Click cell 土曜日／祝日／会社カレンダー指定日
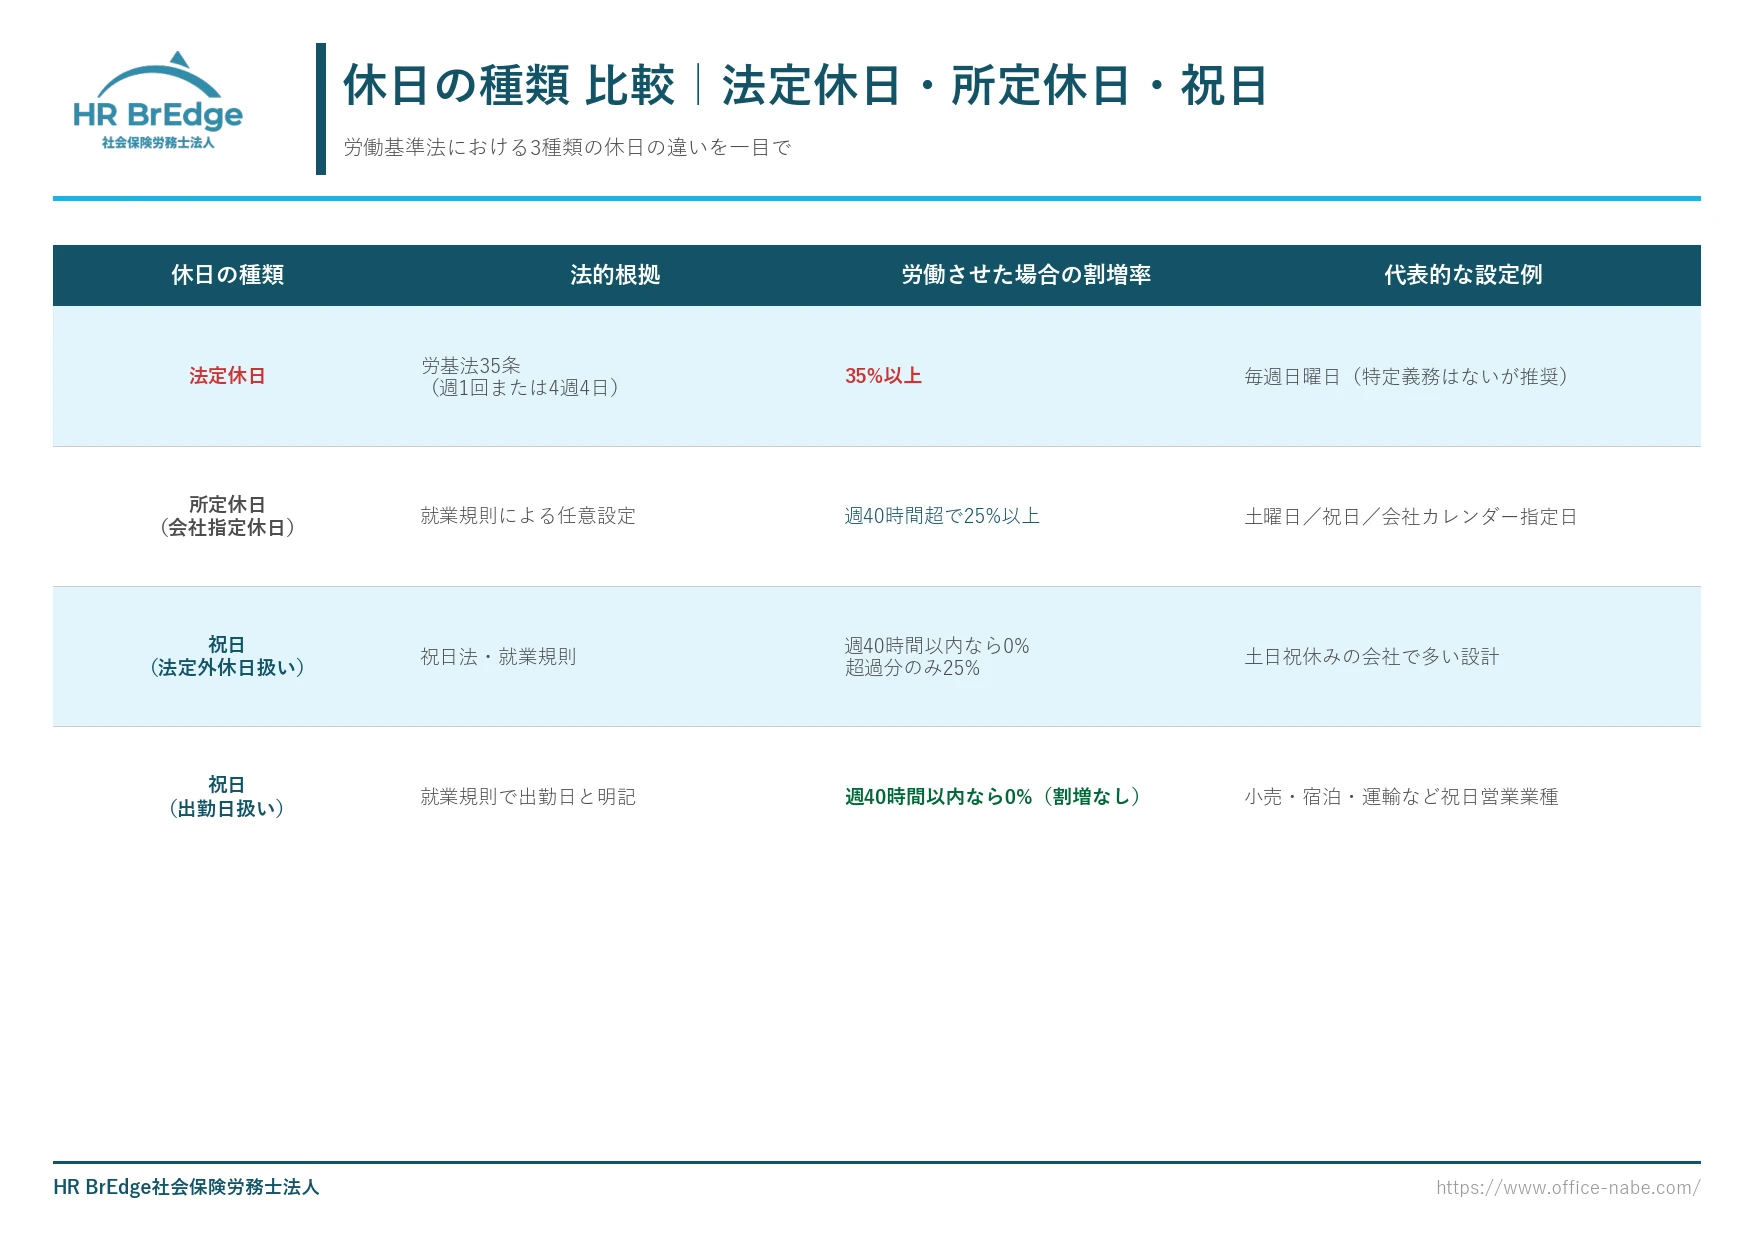 [x=1410, y=516]
